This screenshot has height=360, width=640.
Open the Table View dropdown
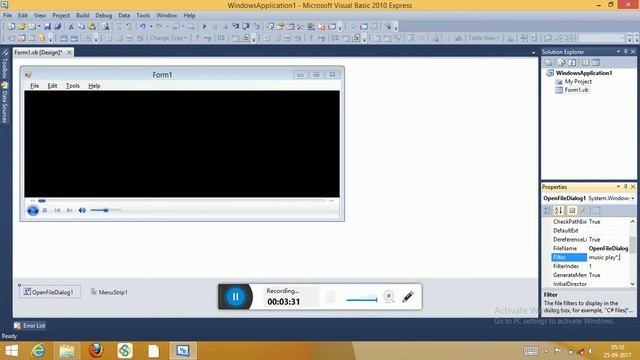click(484, 38)
